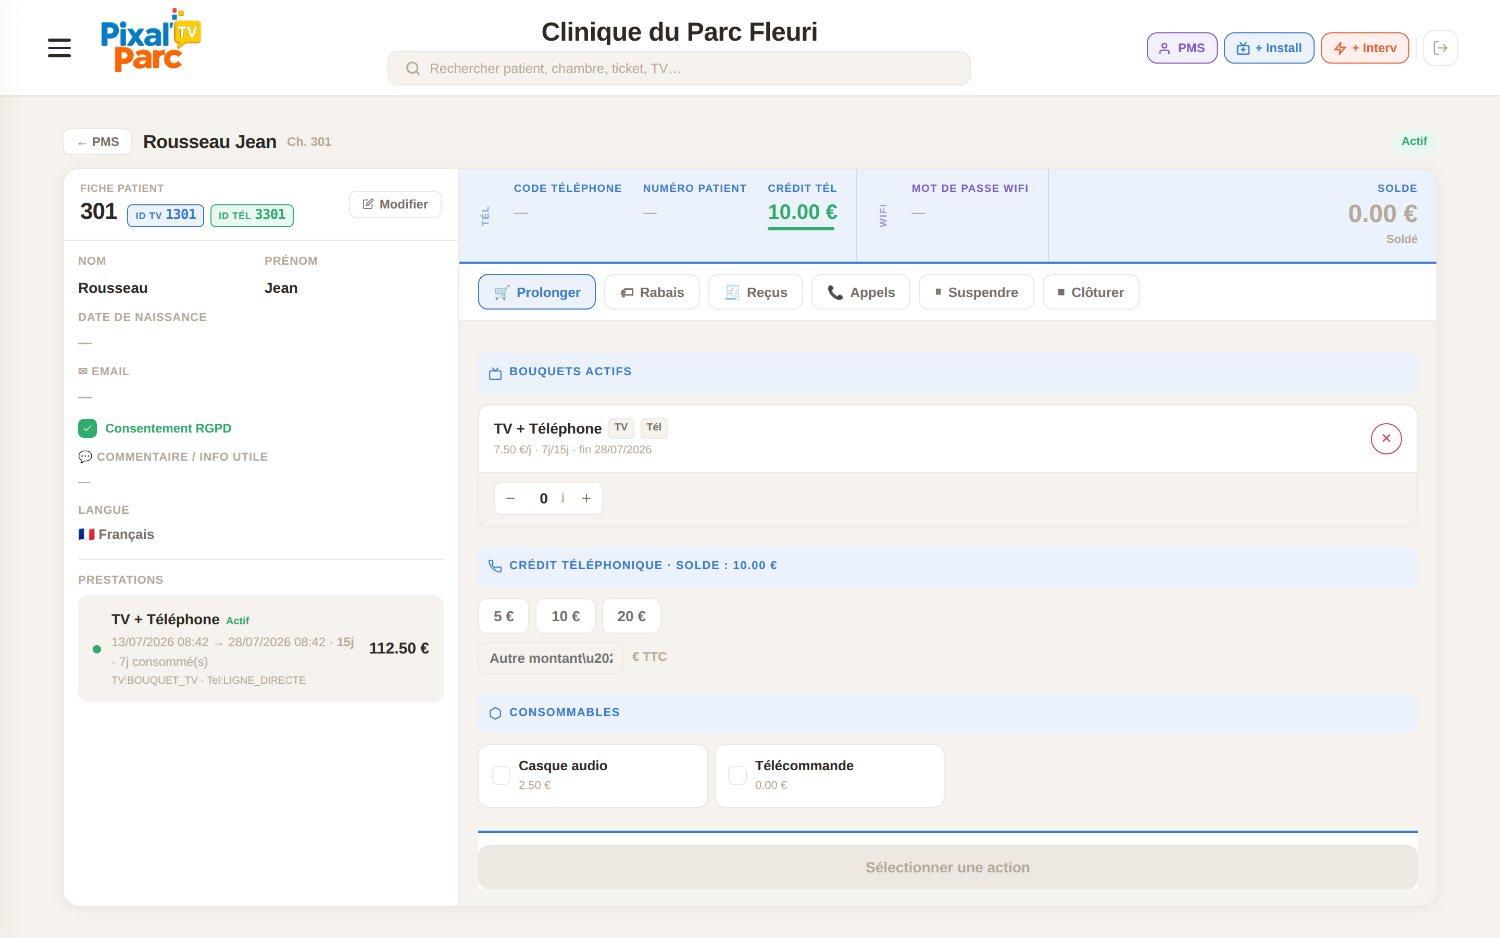This screenshot has width=1500, height=938.
Task: Go back via ← PMS button
Action: click(98, 142)
